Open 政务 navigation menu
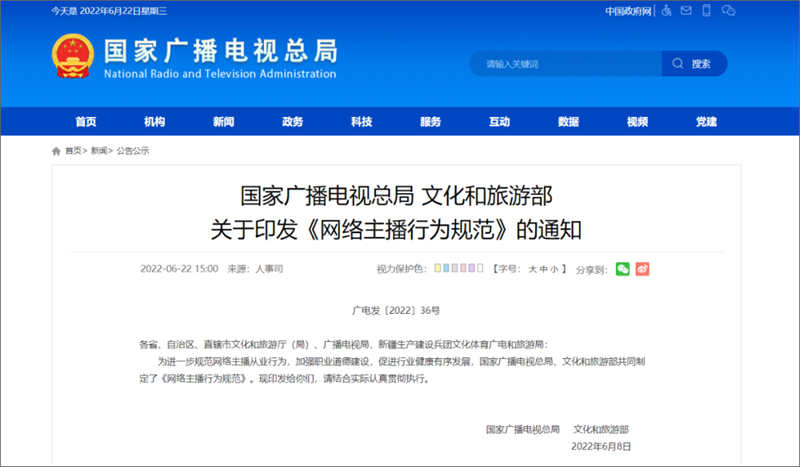The height and width of the screenshot is (467, 800). [x=292, y=121]
